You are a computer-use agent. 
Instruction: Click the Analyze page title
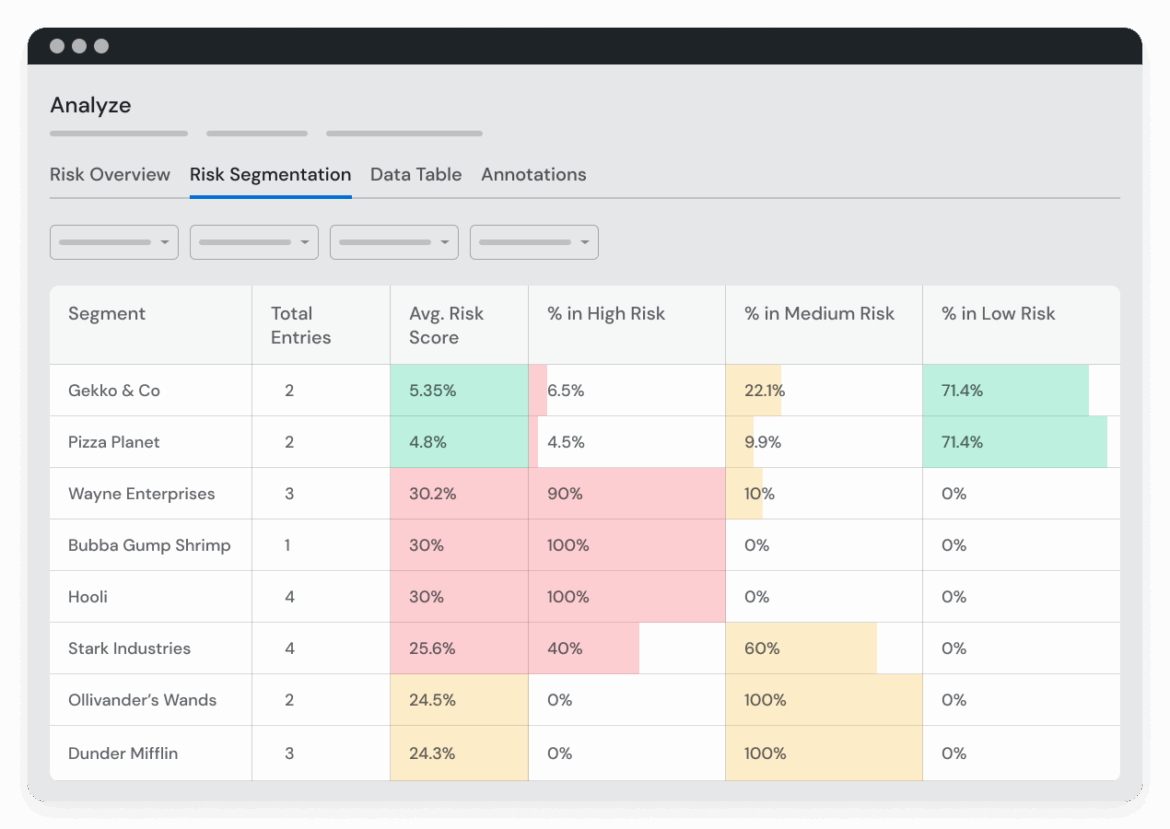90,105
